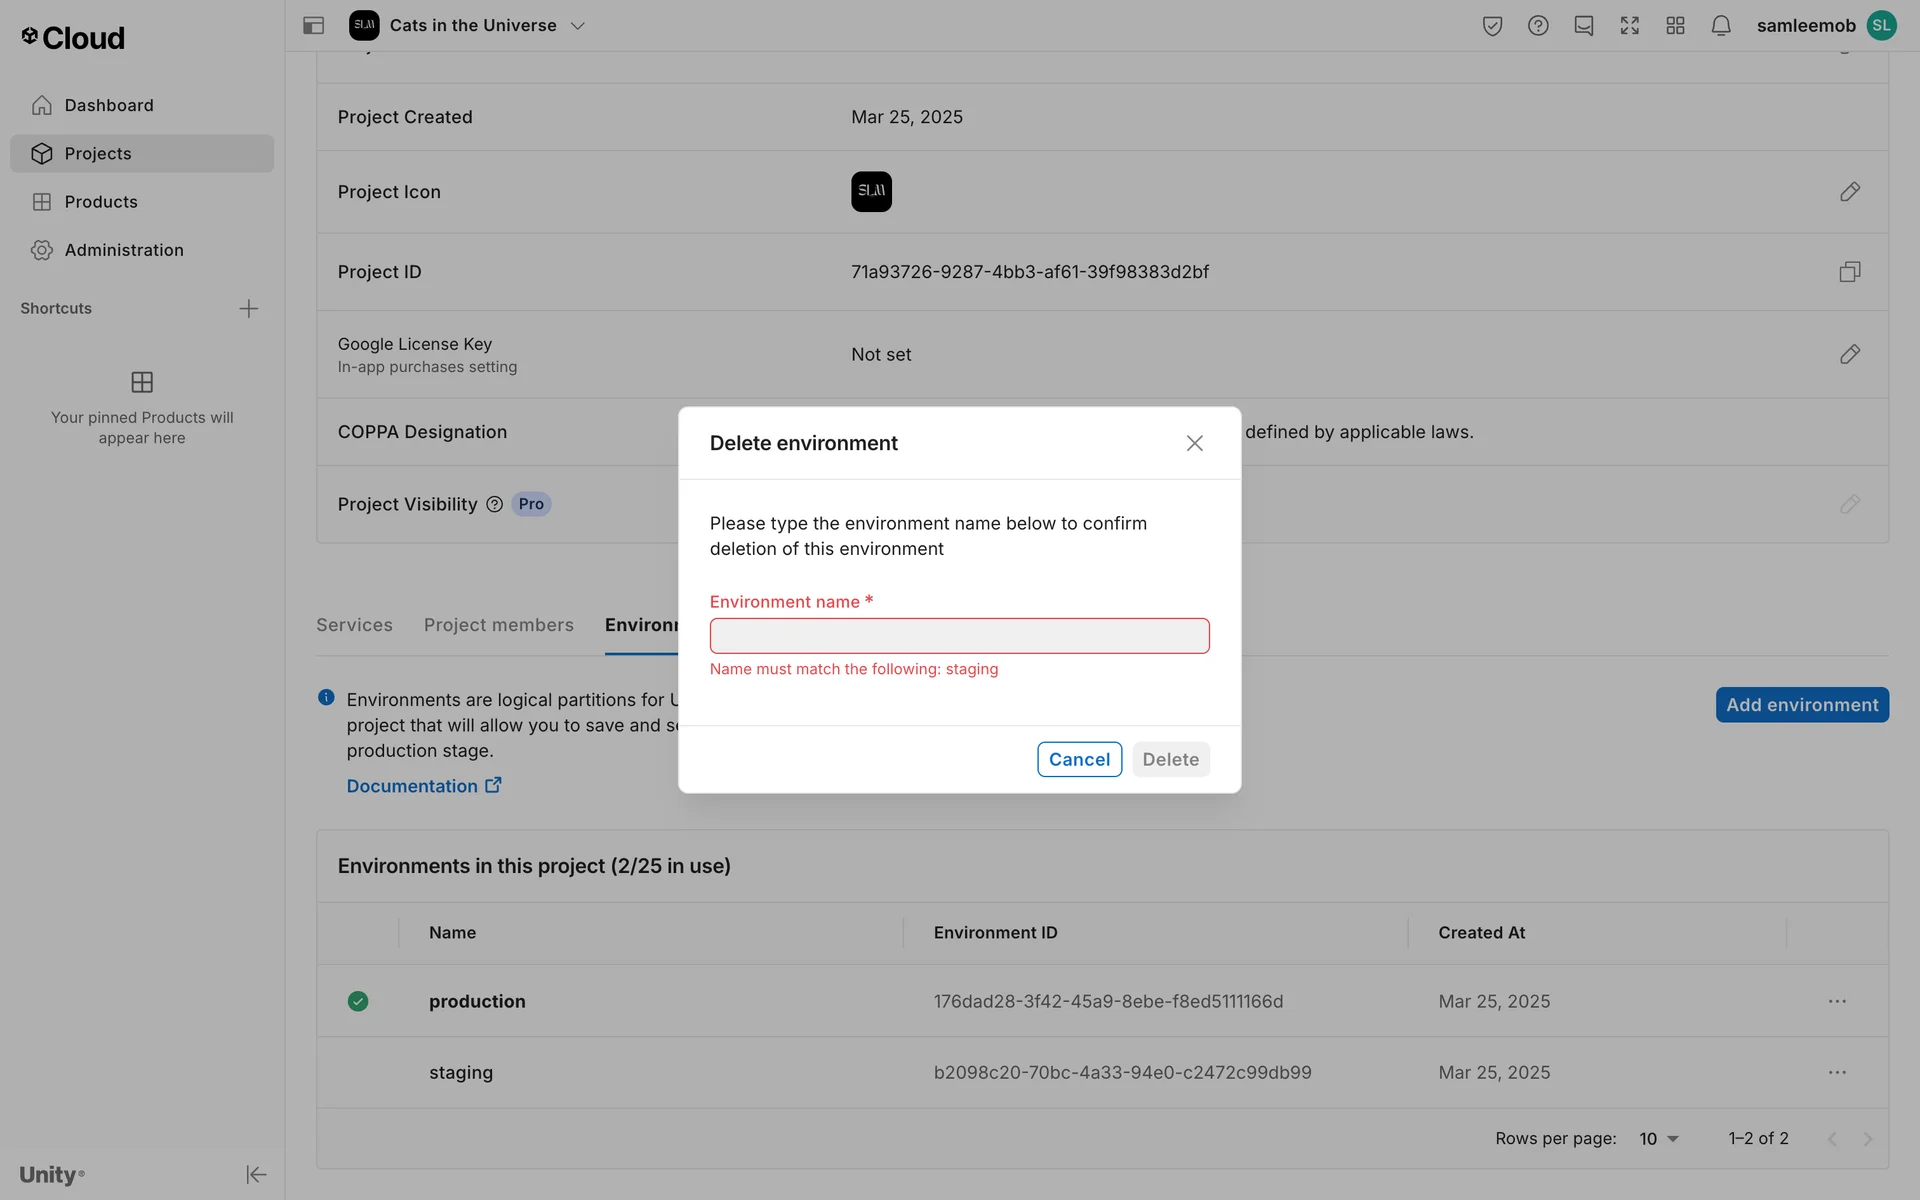Open the Products sidebar menu item
The height and width of the screenshot is (1200, 1920).
coord(101,202)
